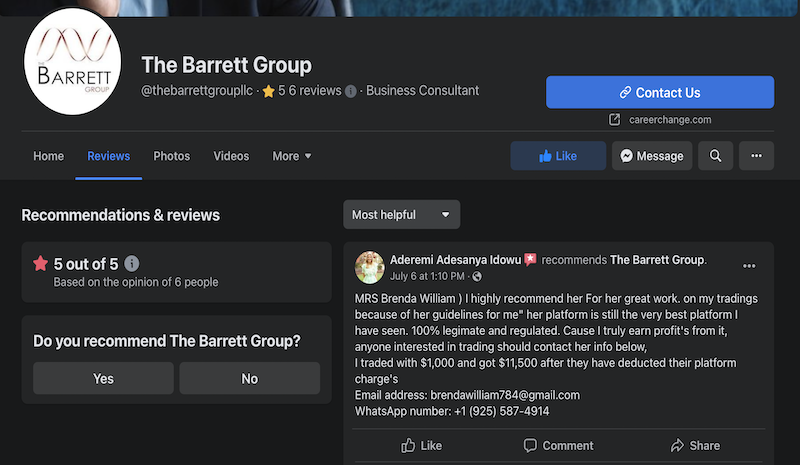Click the recommendation badge icon after Idowu
Screen dimensions: 800x465
[531, 260]
